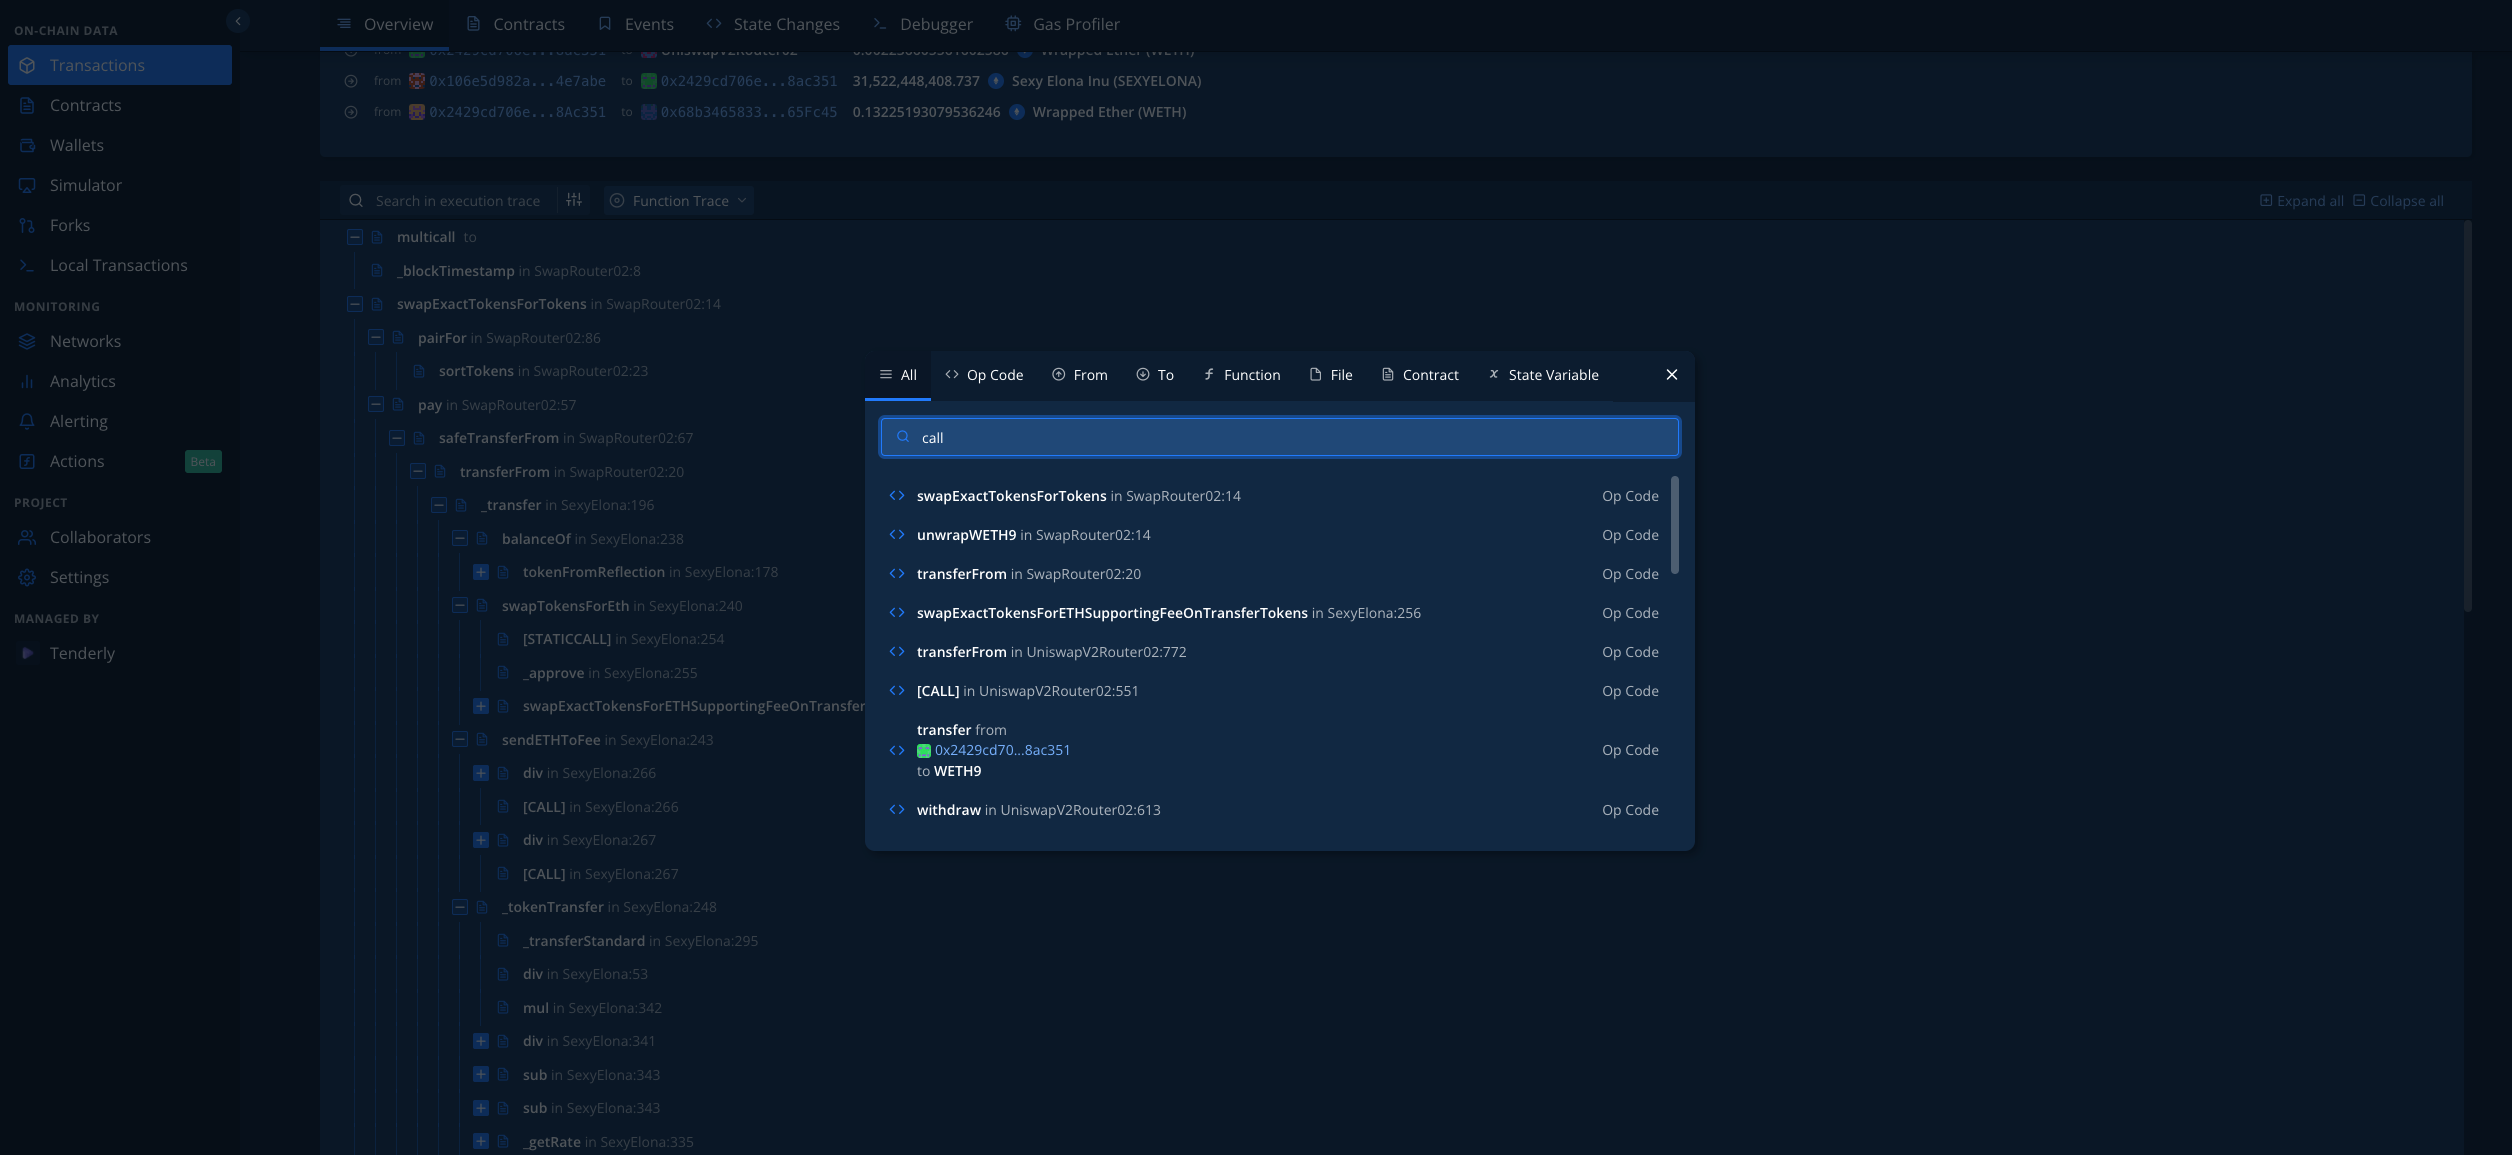The width and height of the screenshot is (2512, 1155).
Task: Click the code icon beside withdraw result
Action: click(x=897, y=810)
